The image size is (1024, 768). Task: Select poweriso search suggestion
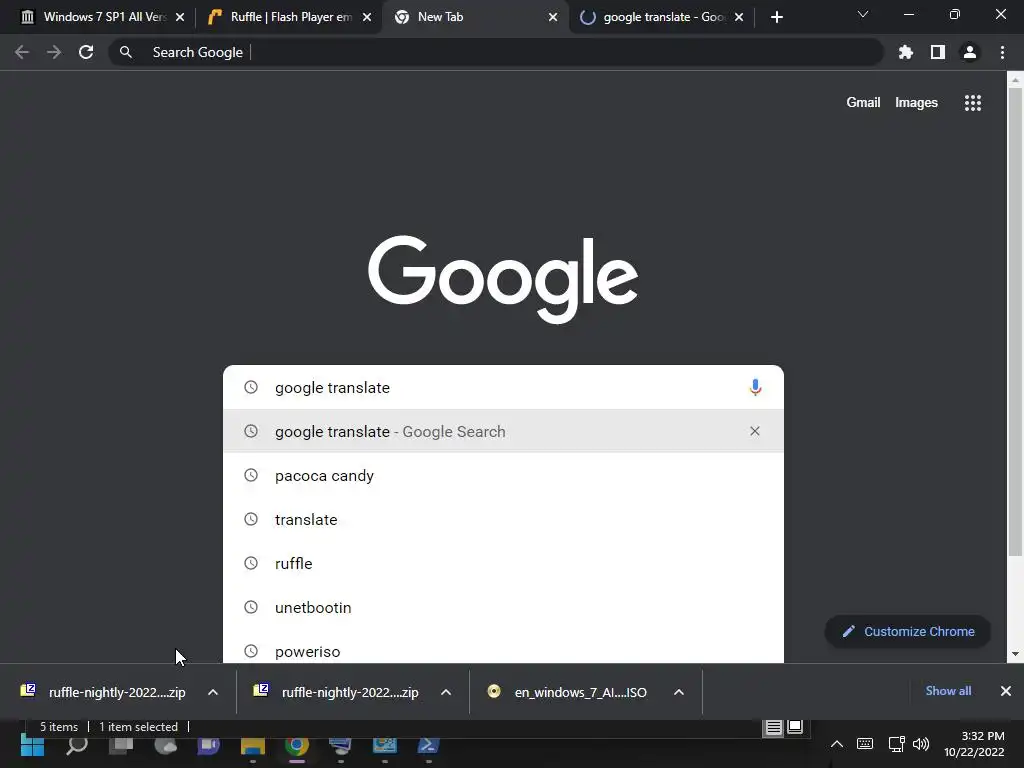tap(503, 650)
